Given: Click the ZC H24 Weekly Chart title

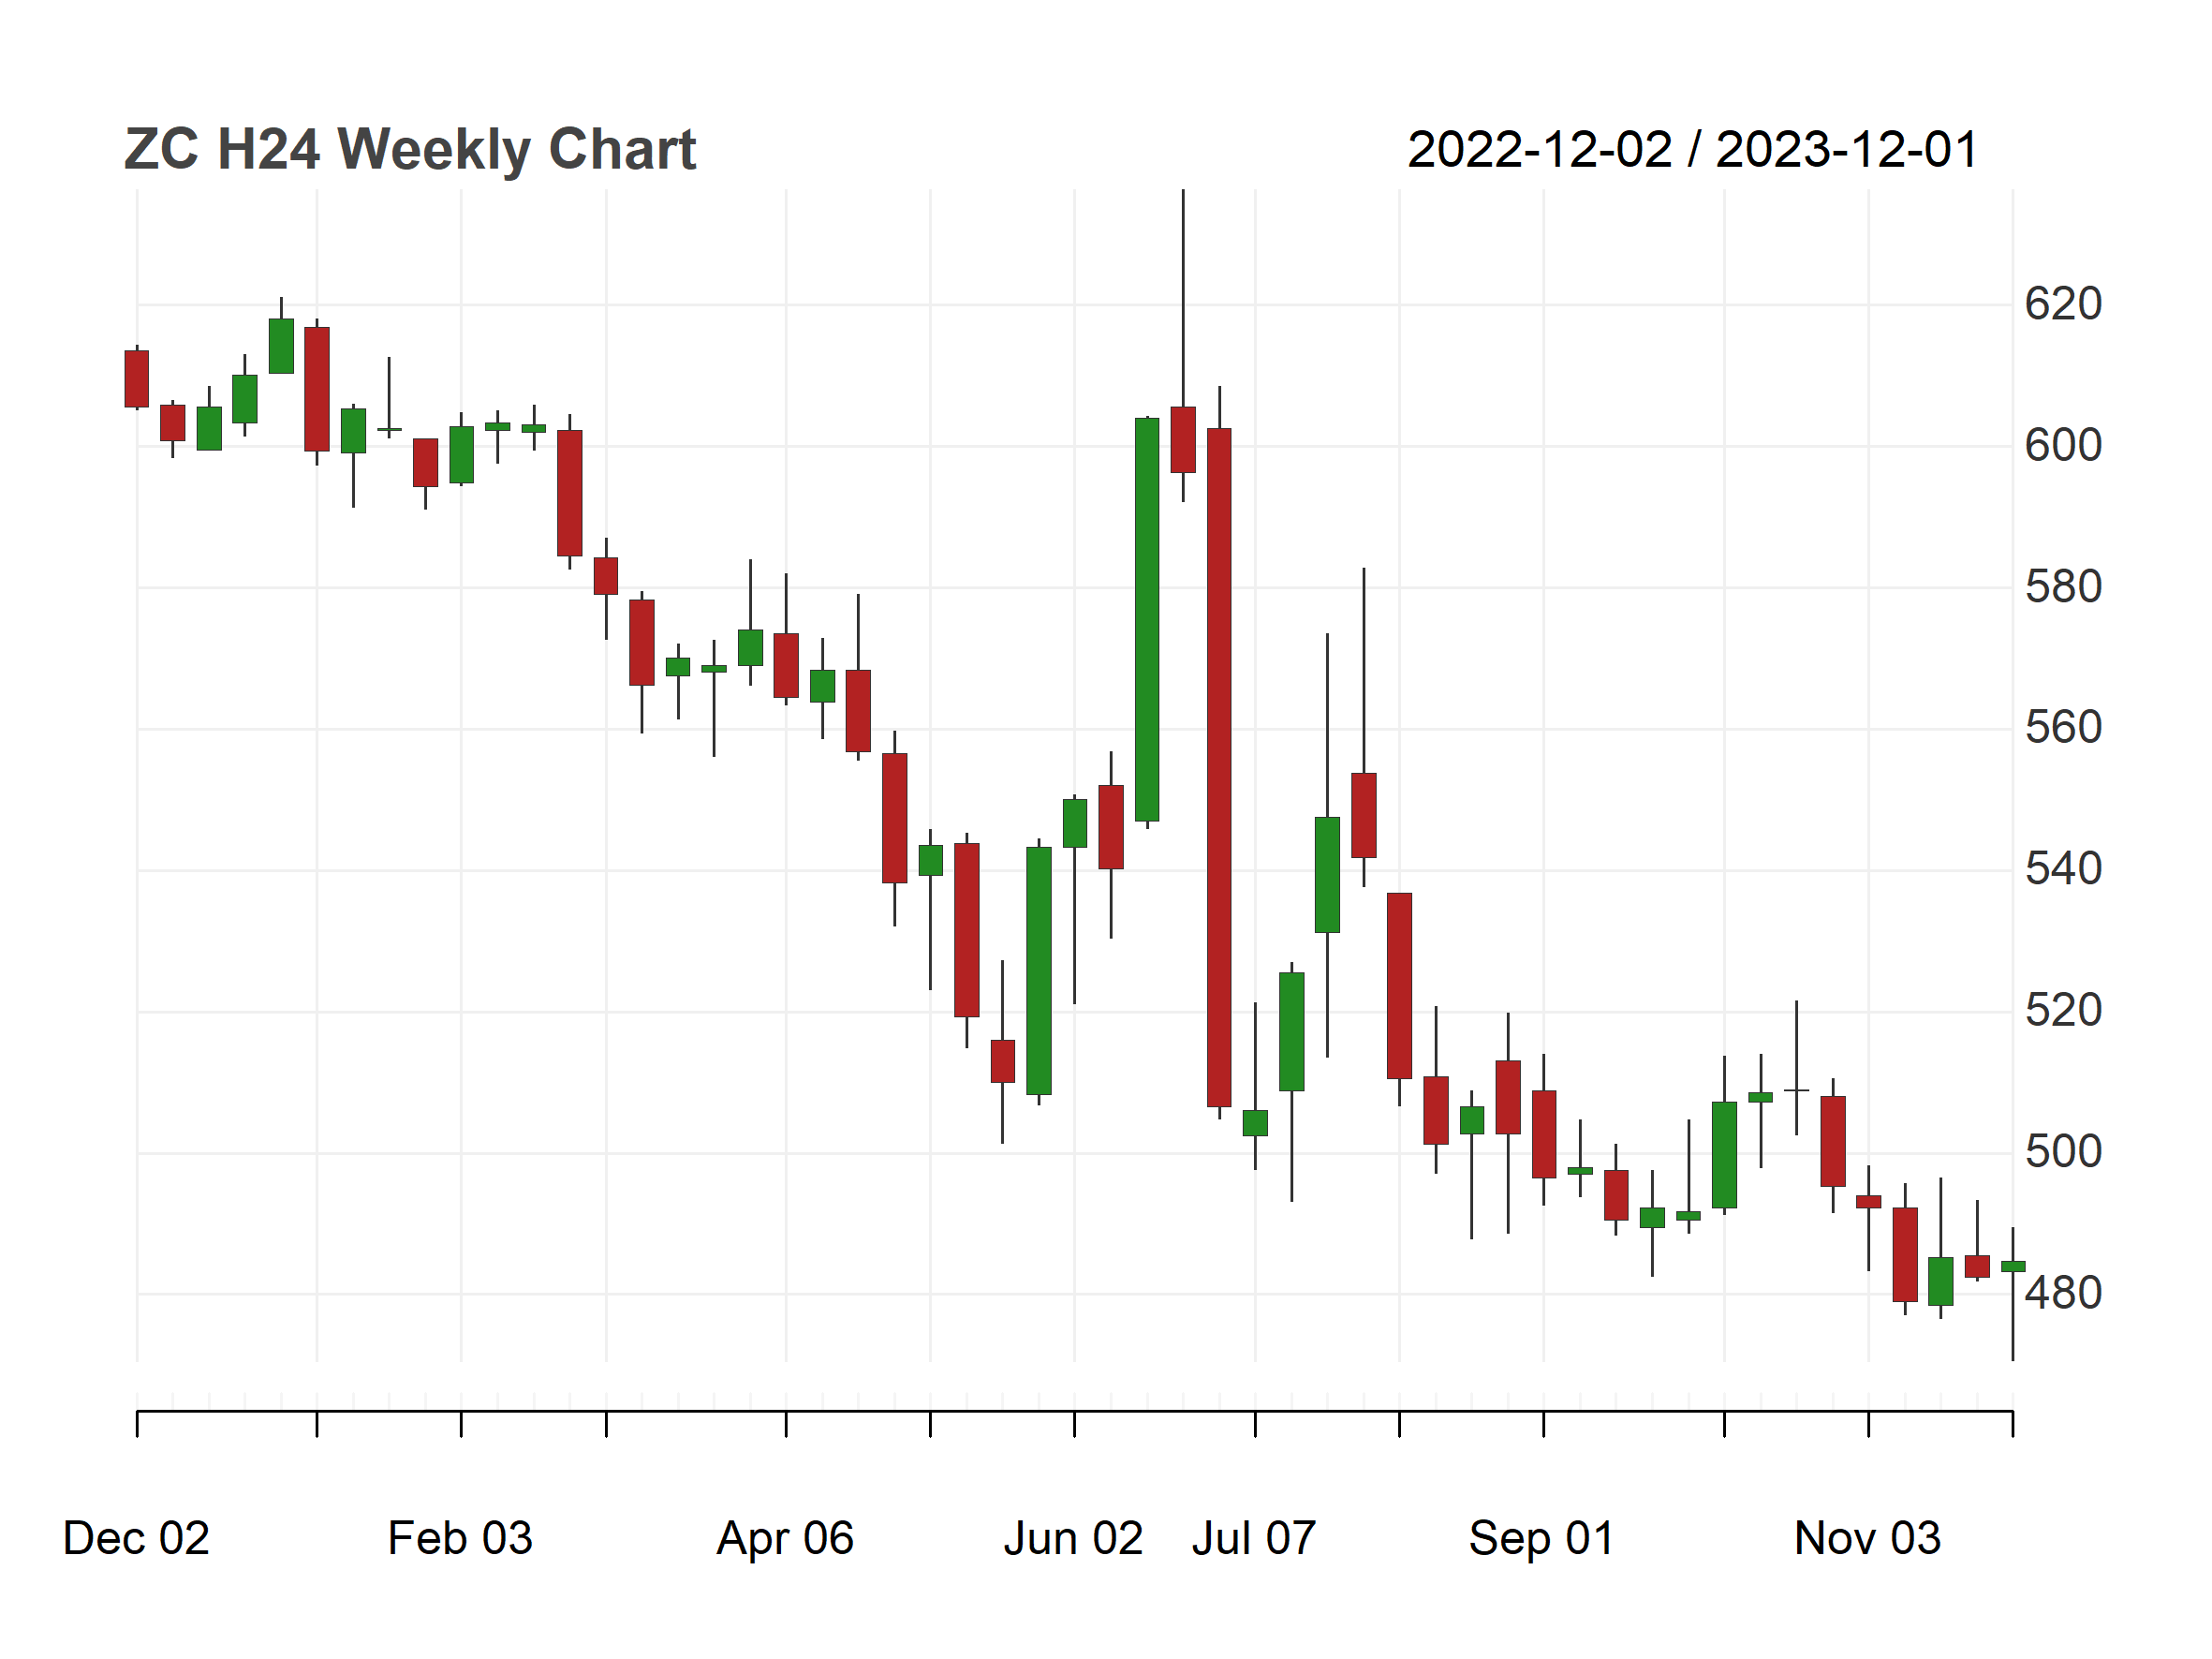Looking at the screenshot, I should tap(410, 150).
